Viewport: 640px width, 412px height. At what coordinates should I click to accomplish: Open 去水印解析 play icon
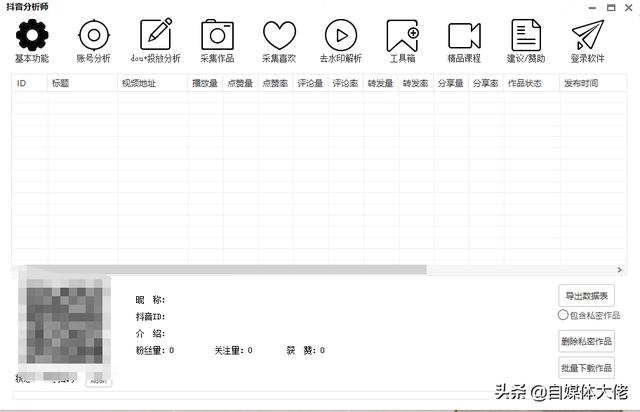[341, 35]
